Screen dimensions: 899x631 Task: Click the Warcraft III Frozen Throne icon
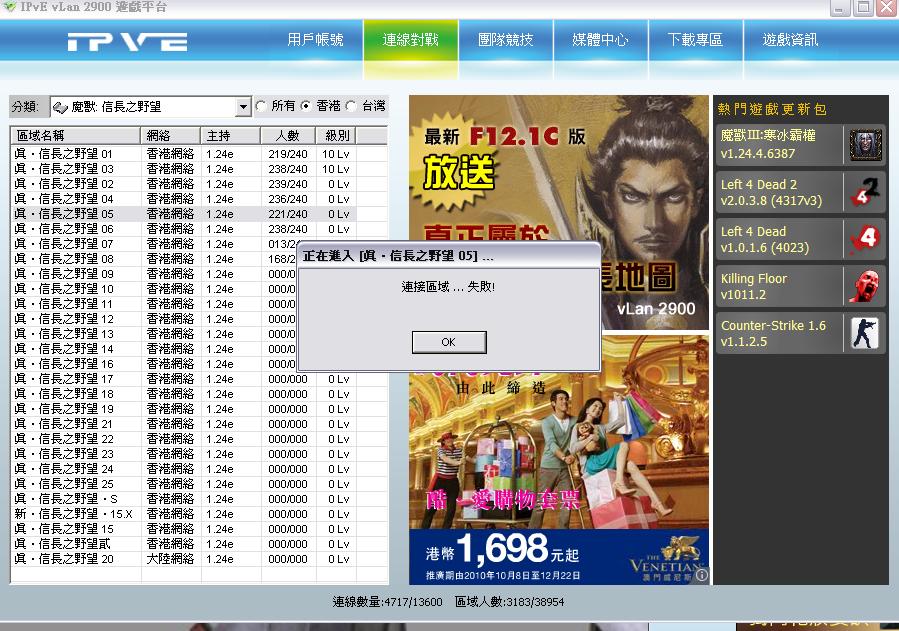tap(865, 145)
